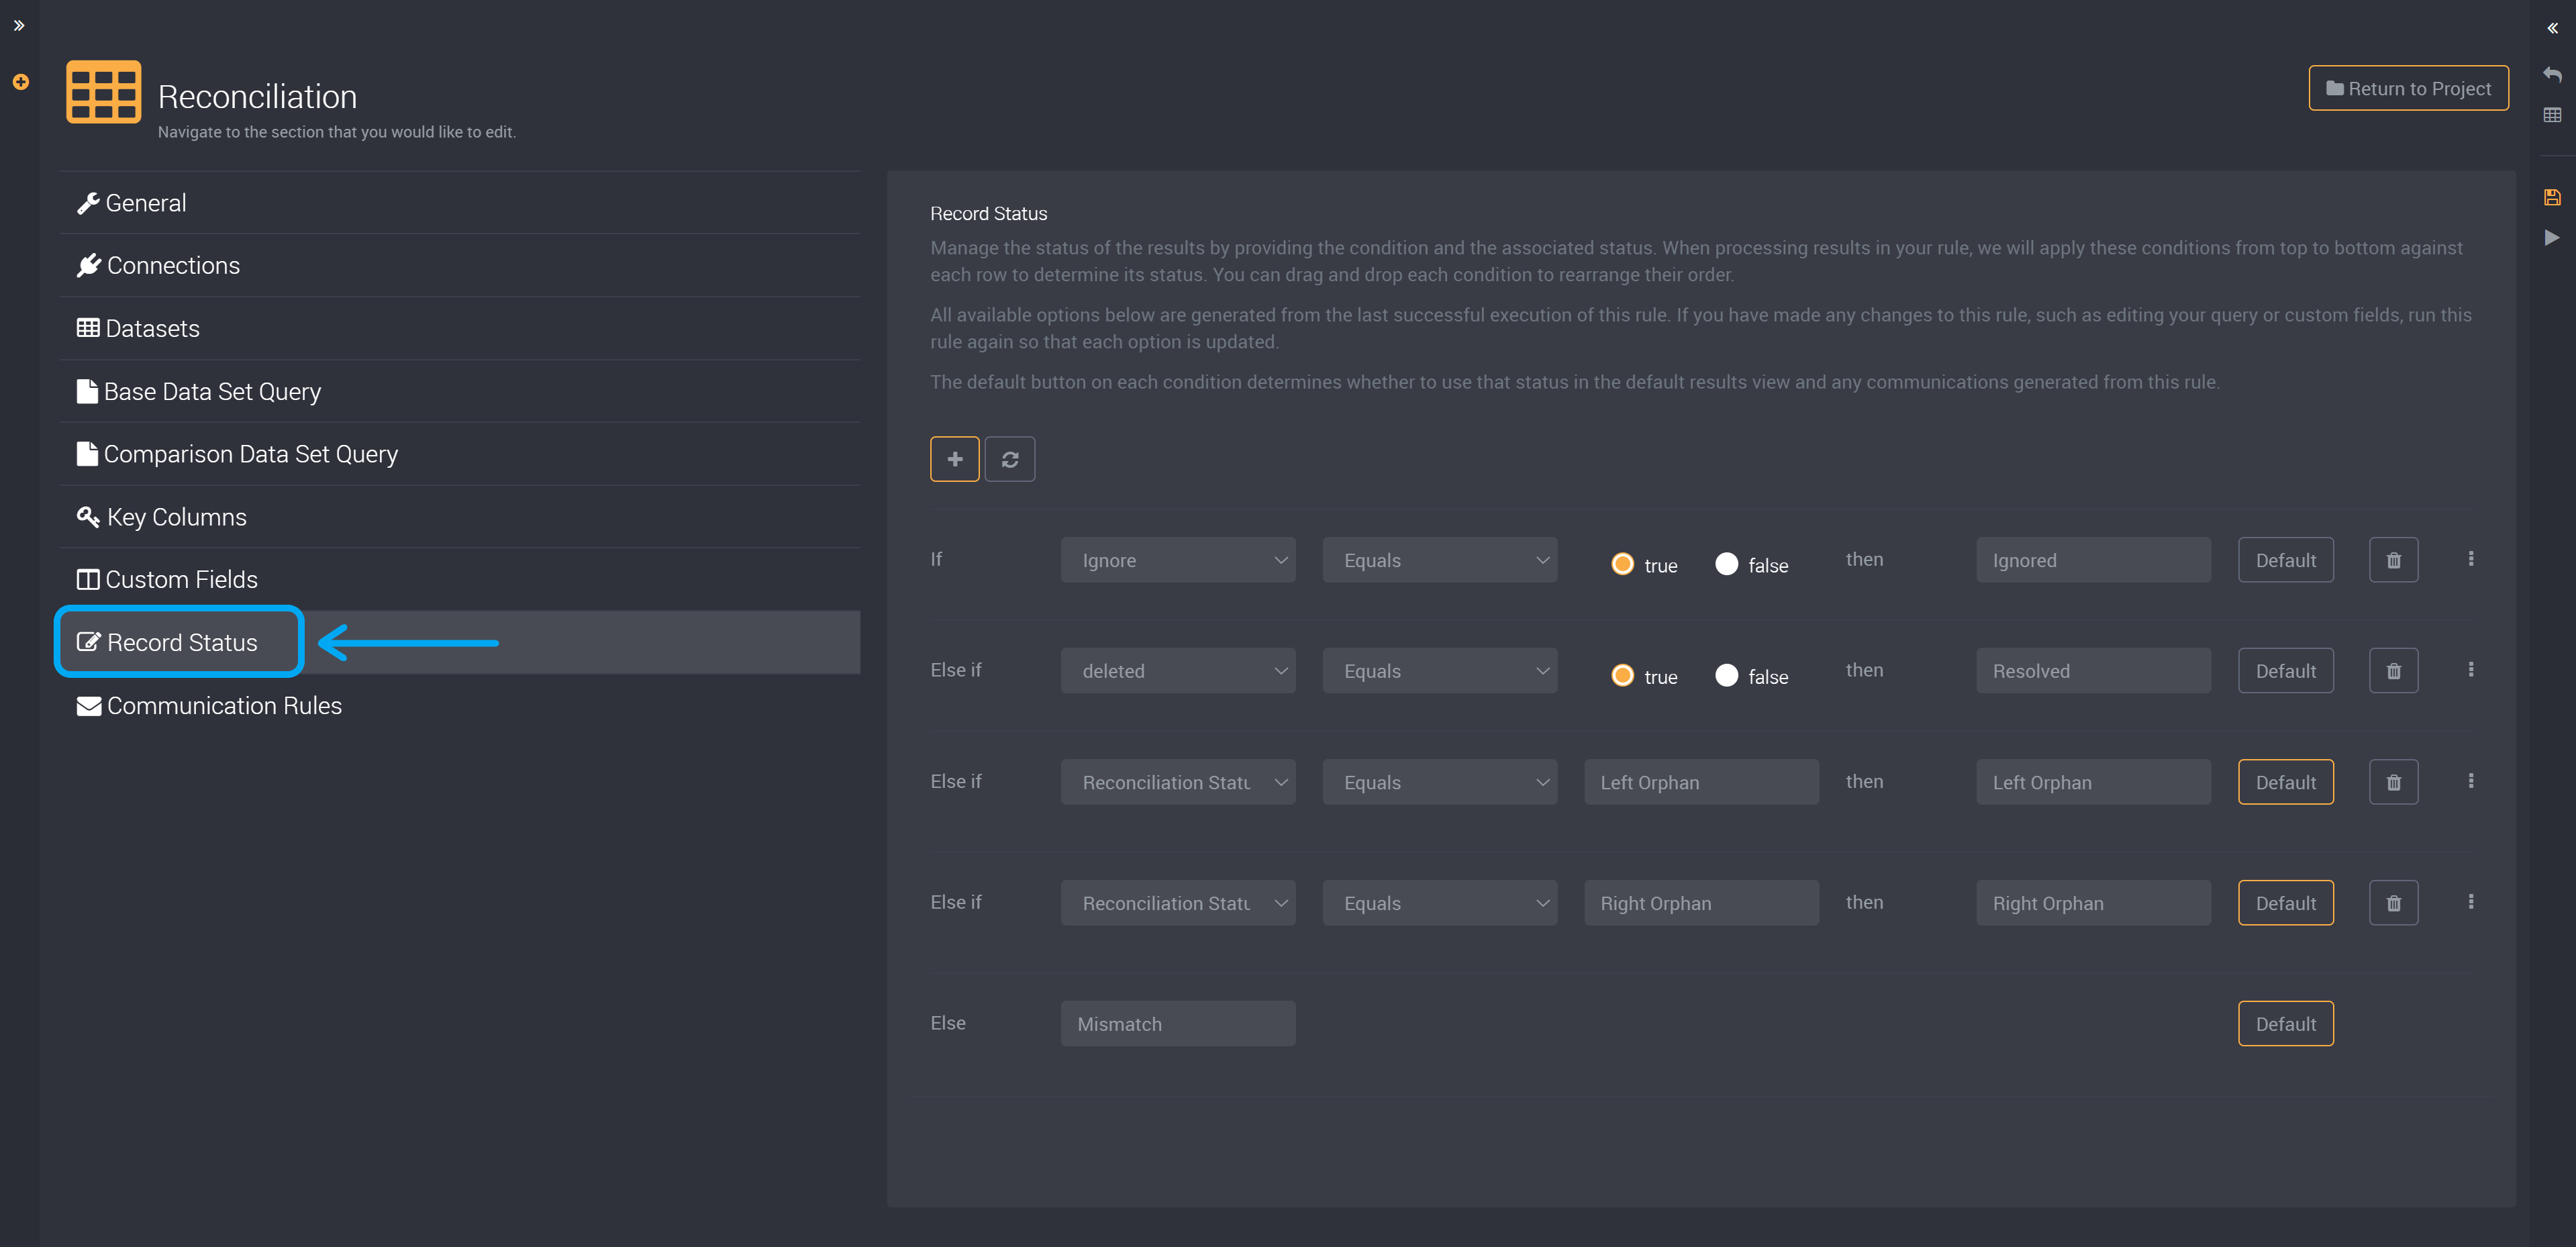
Task: Open the Key Columns section
Action: [x=460, y=517]
